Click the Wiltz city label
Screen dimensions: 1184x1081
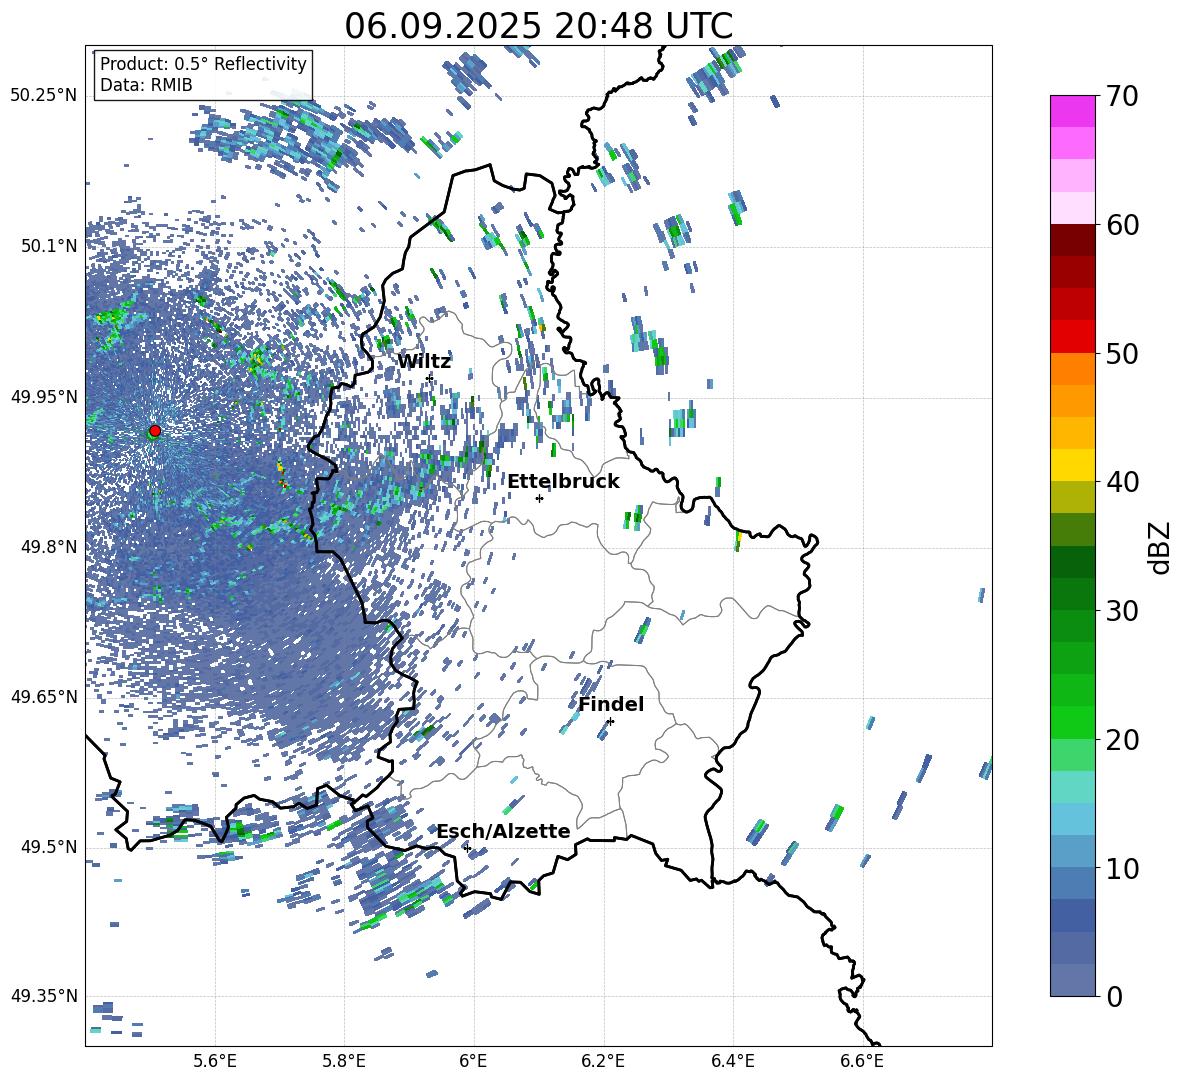tap(424, 362)
